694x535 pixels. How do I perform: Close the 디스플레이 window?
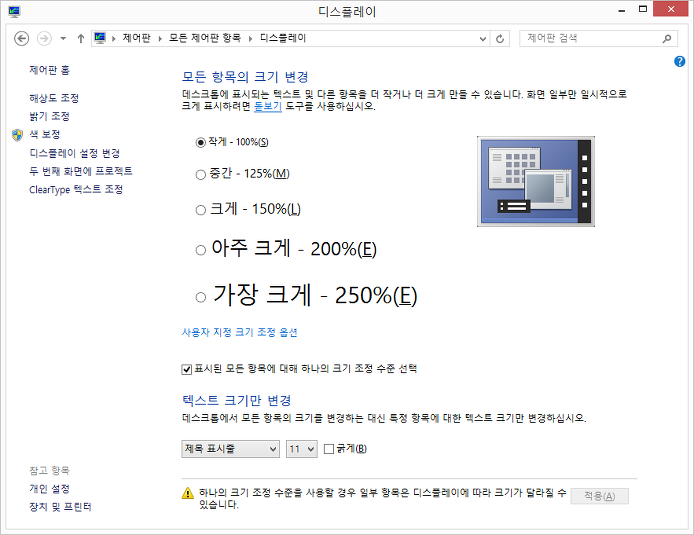[671, 9]
